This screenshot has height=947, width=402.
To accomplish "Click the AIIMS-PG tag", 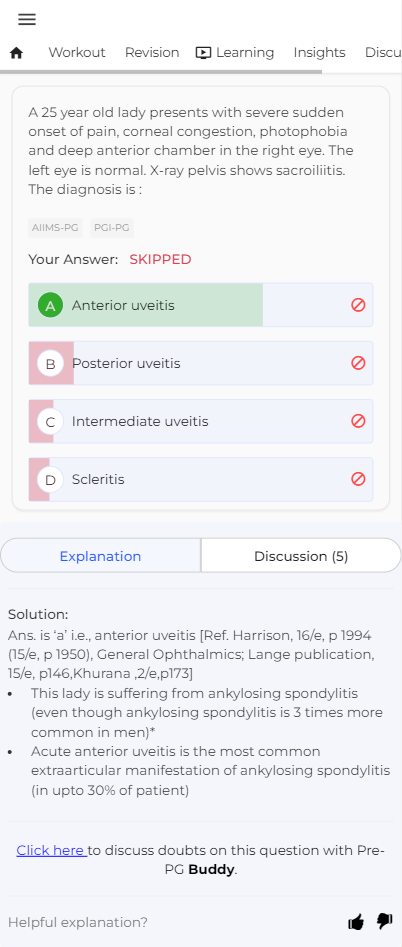I will tap(55, 228).
